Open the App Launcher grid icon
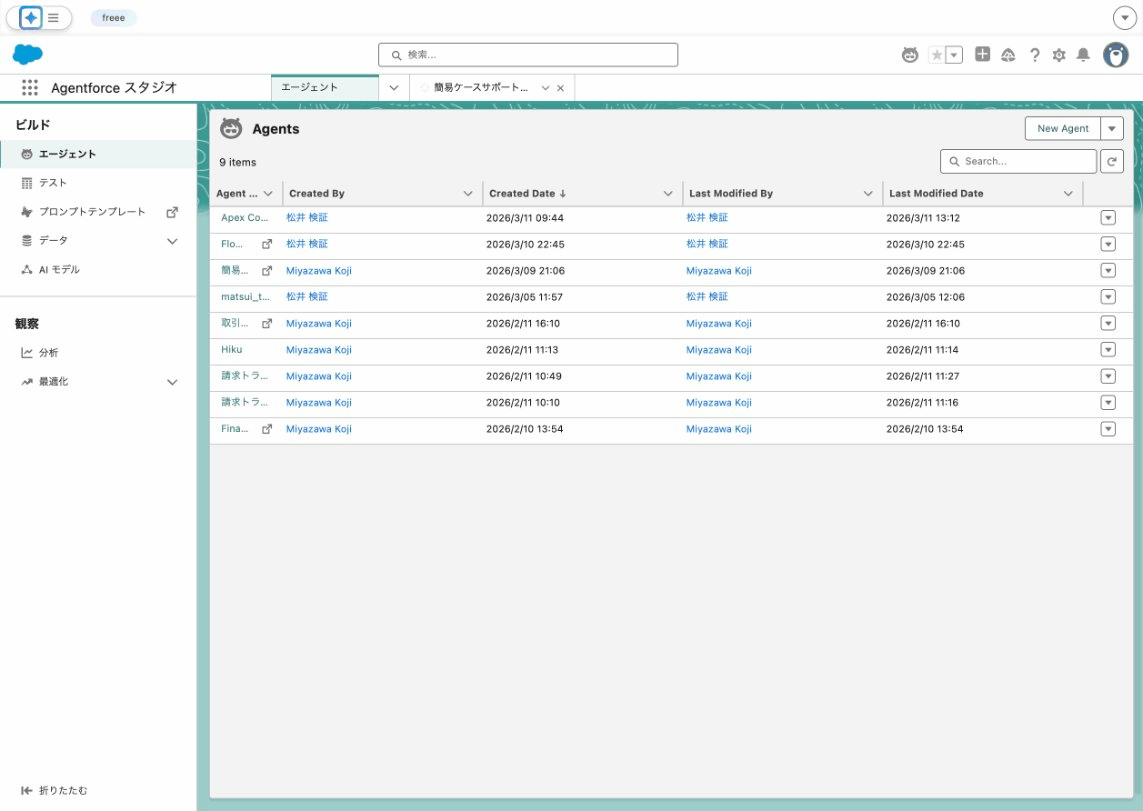1143x811 pixels. pos(29,88)
